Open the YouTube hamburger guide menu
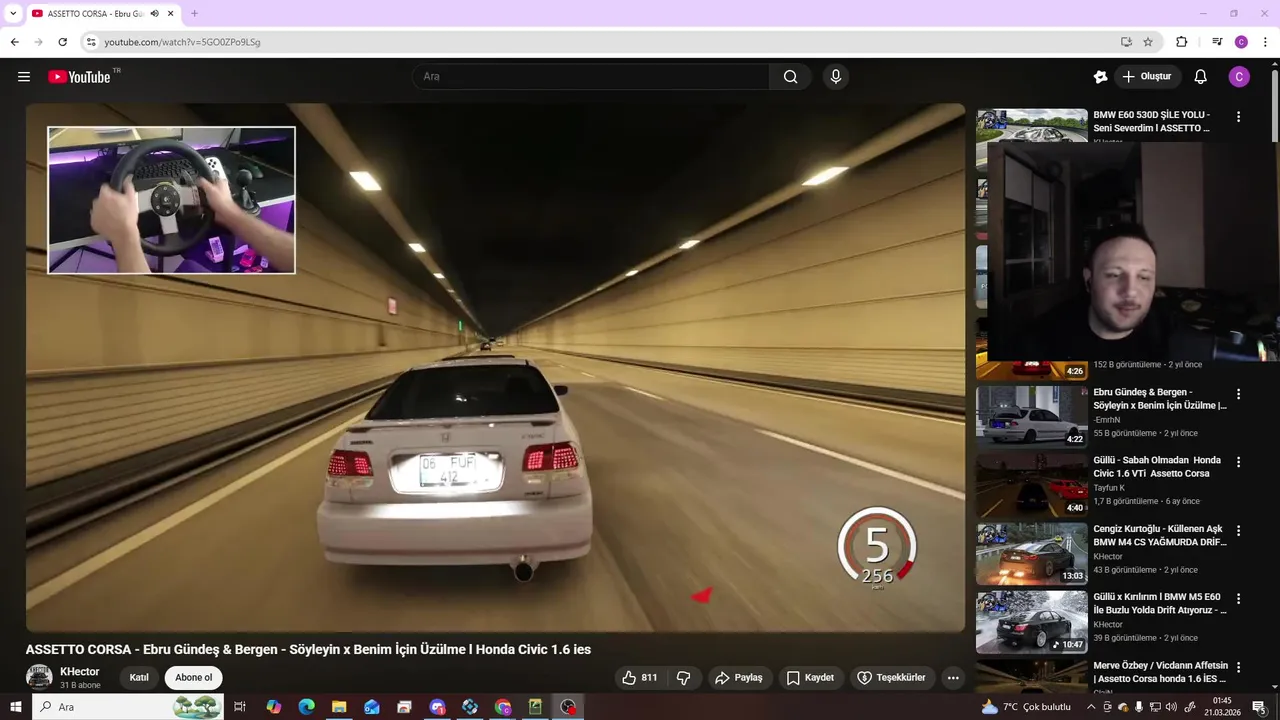 (24, 77)
